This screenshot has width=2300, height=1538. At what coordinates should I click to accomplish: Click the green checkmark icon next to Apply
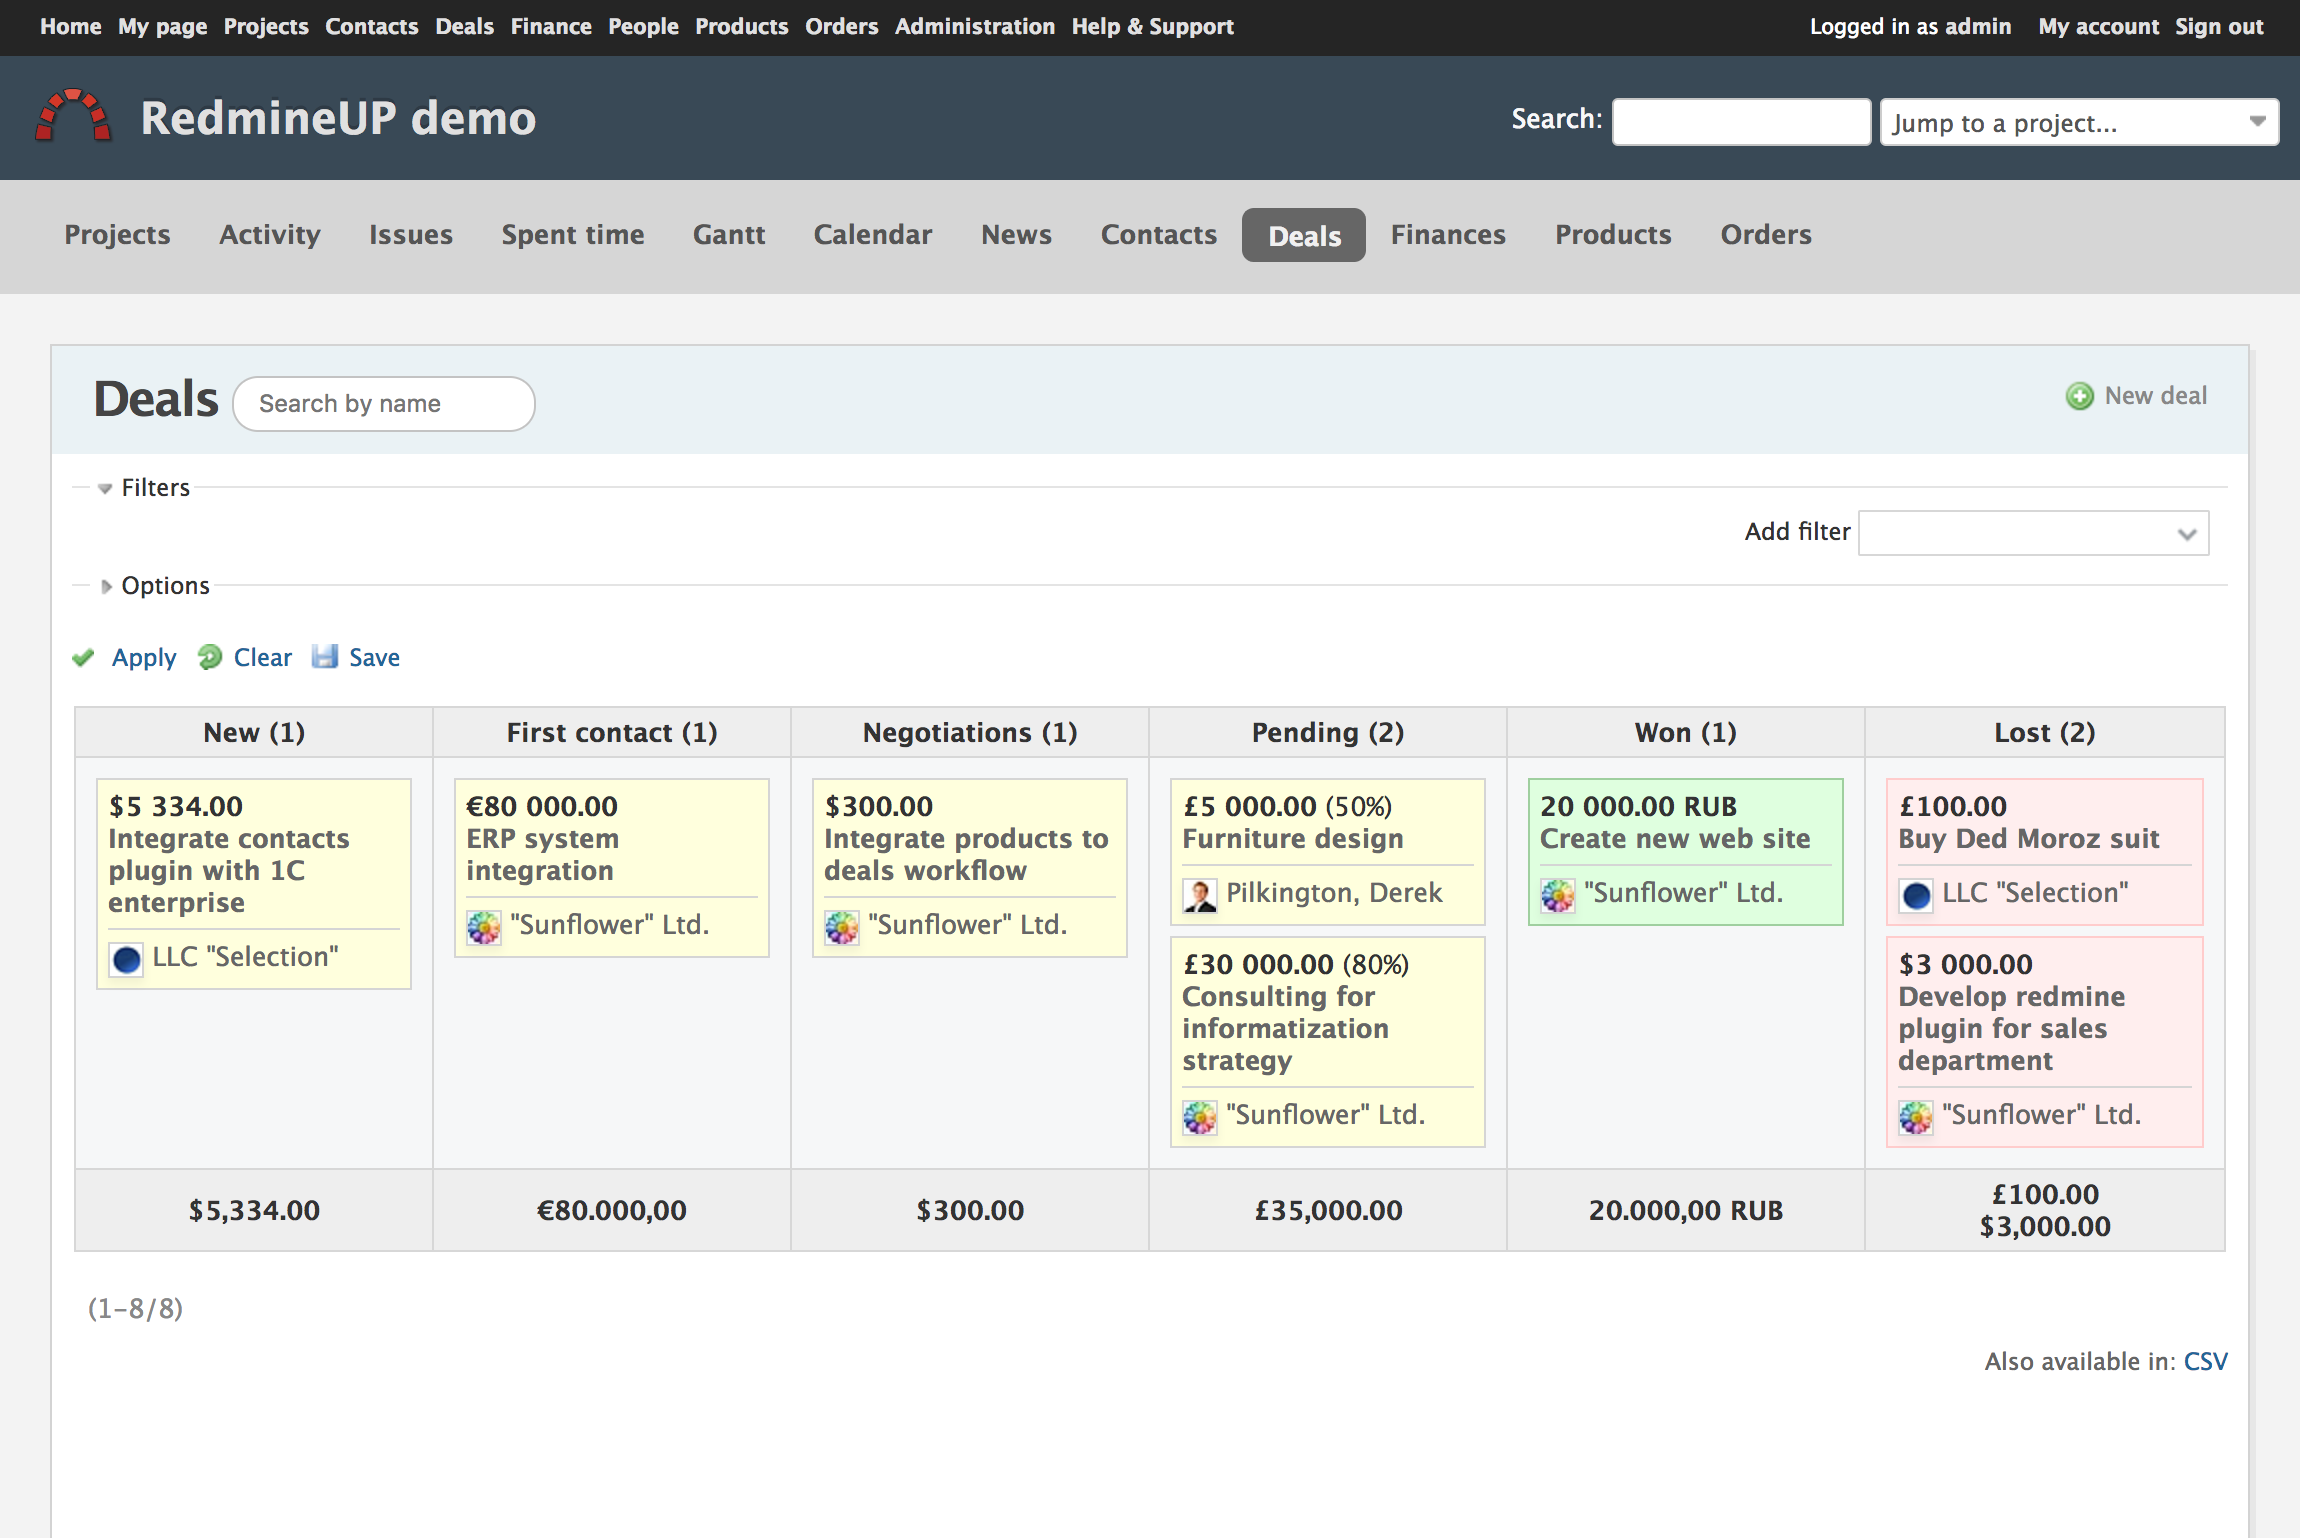84,657
